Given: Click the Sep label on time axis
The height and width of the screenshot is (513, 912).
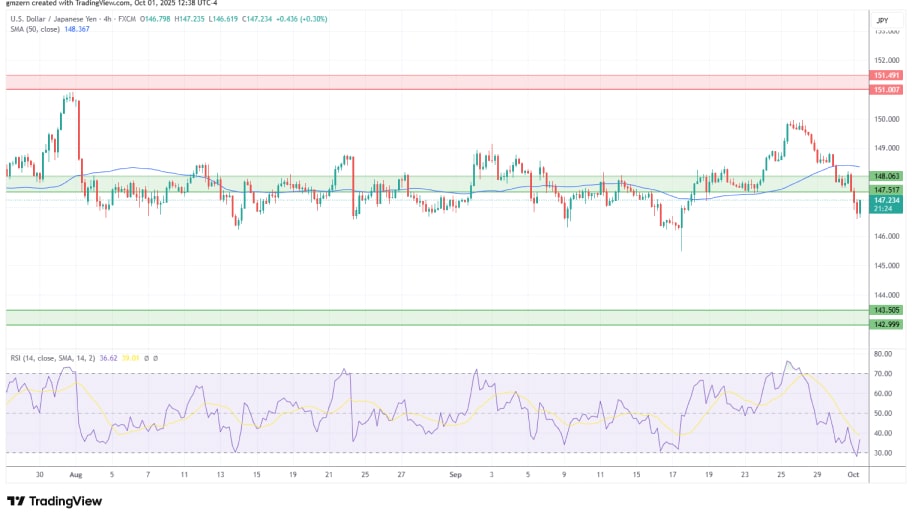Looking at the screenshot, I should [x=454, y=476].
